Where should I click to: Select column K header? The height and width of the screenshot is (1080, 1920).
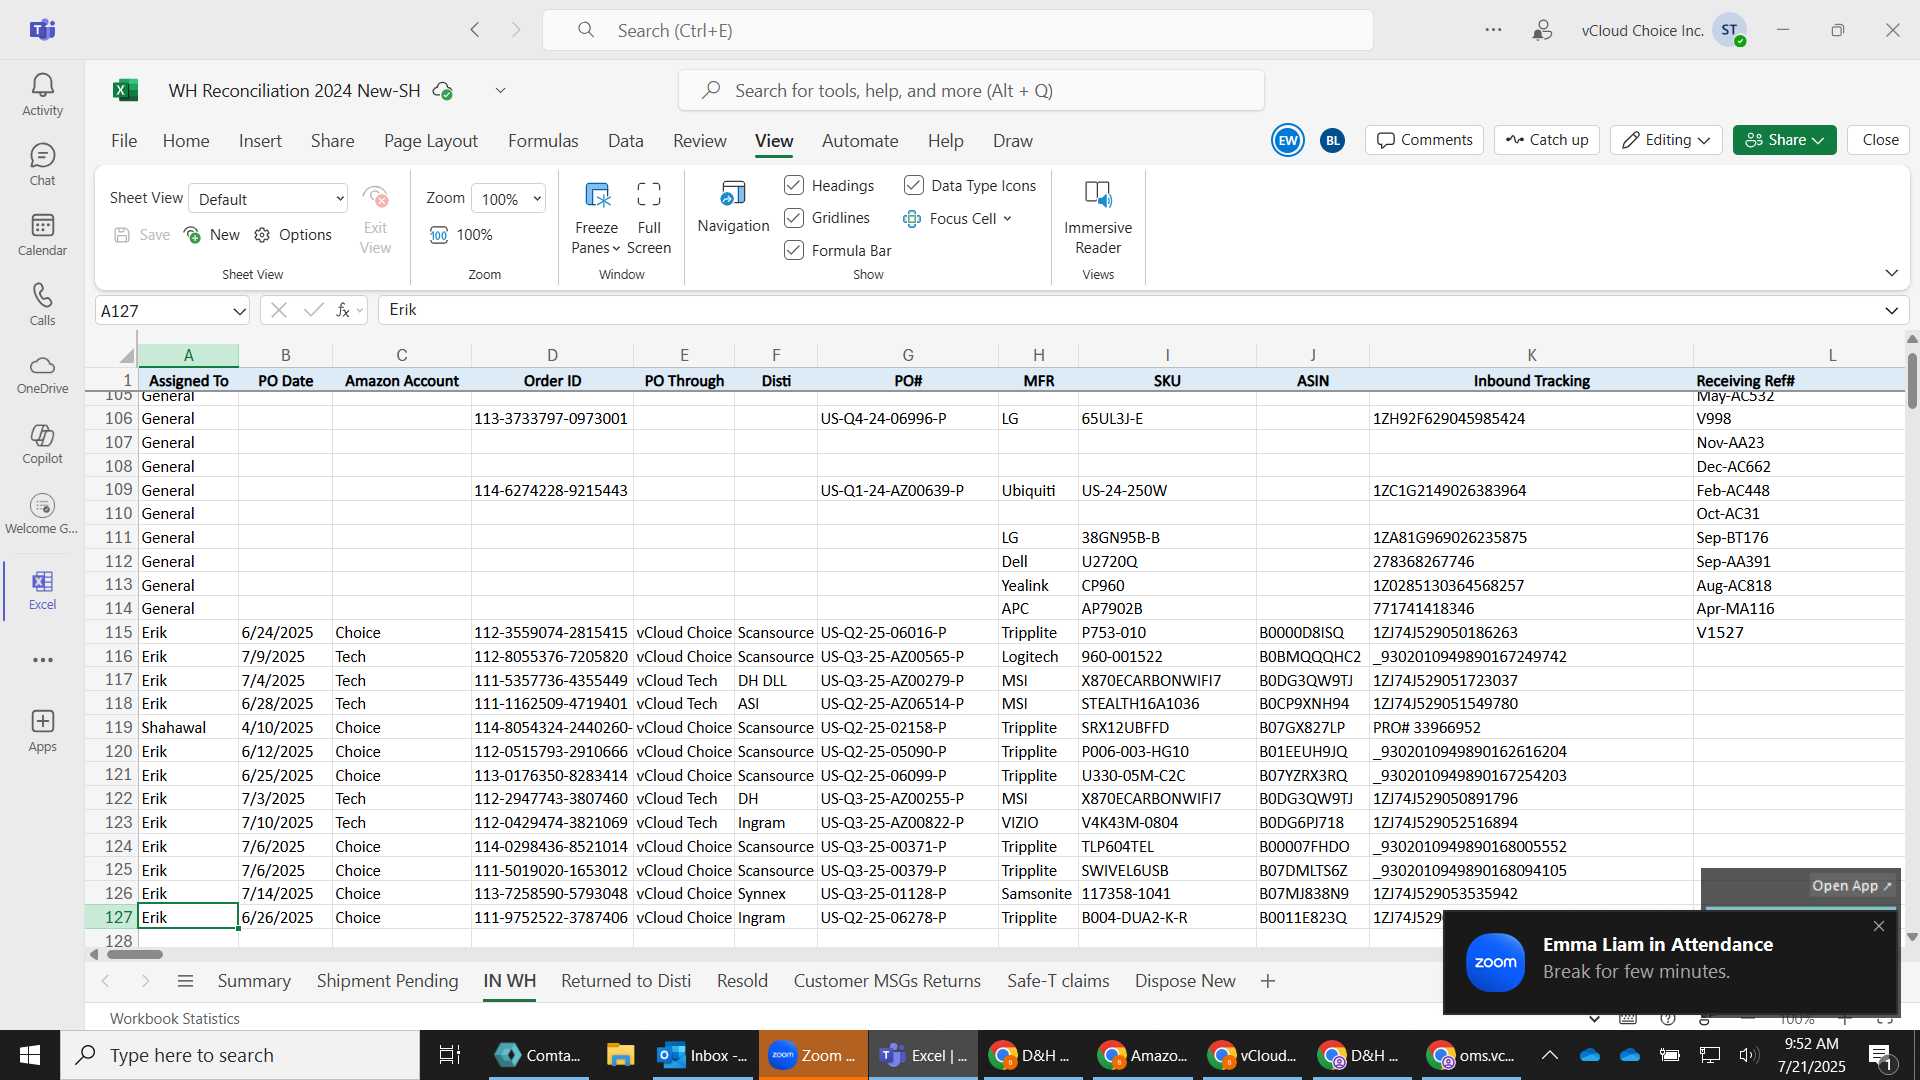(x=1531, y=355)
